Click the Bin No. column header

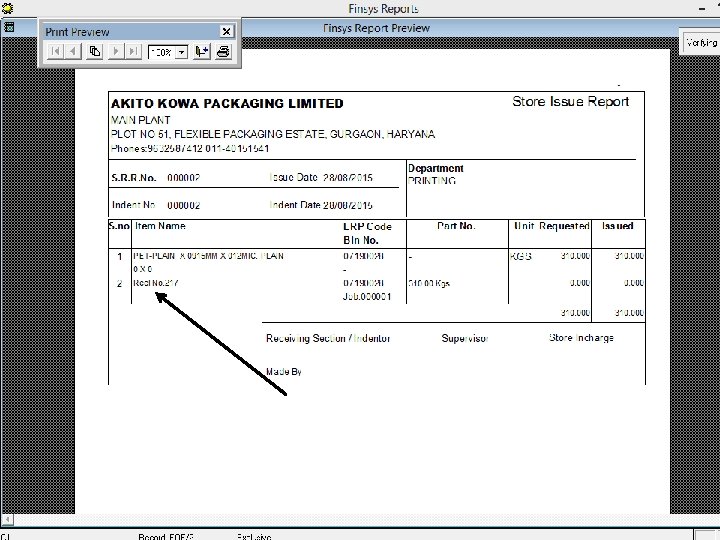click(x=361, y=240)
